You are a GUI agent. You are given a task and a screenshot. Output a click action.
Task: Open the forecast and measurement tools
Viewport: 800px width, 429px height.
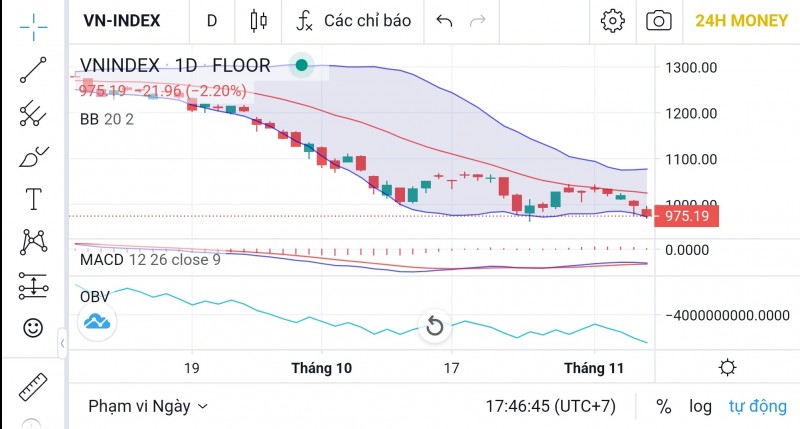pos(33,286)
